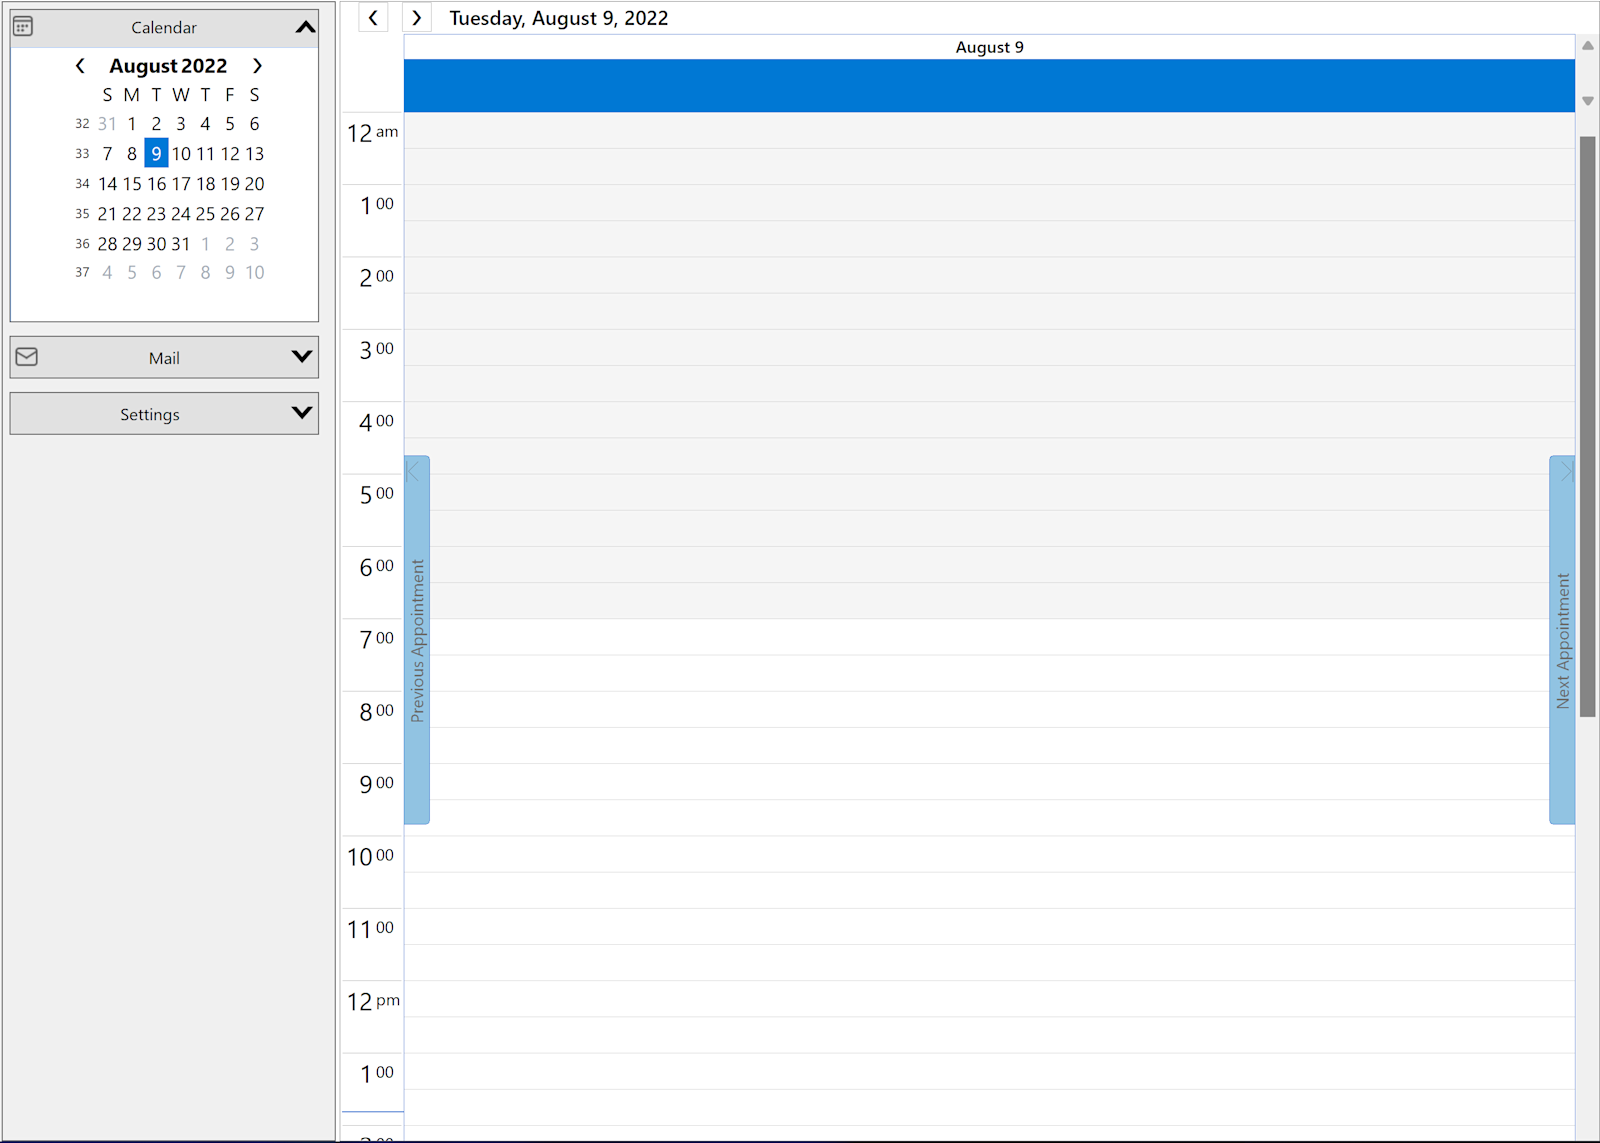Image resolution: width=1600 pixels, height=1143 pixels.
Task: Click the all-day area scroll down arrow
Action: pyautogui.click(x=1587, y=101)
